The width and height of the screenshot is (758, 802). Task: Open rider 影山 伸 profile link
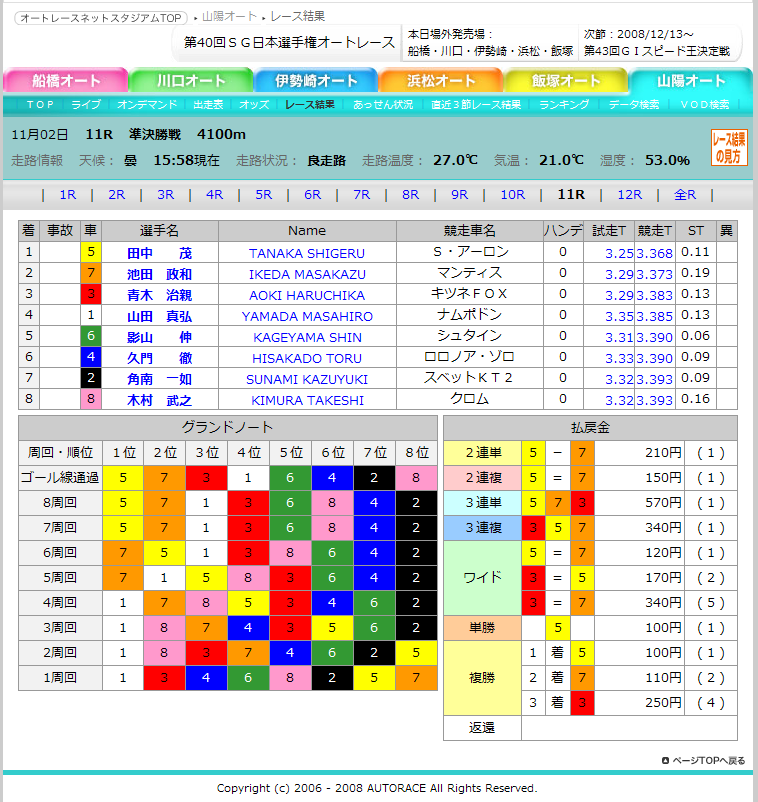pos(160,337)
